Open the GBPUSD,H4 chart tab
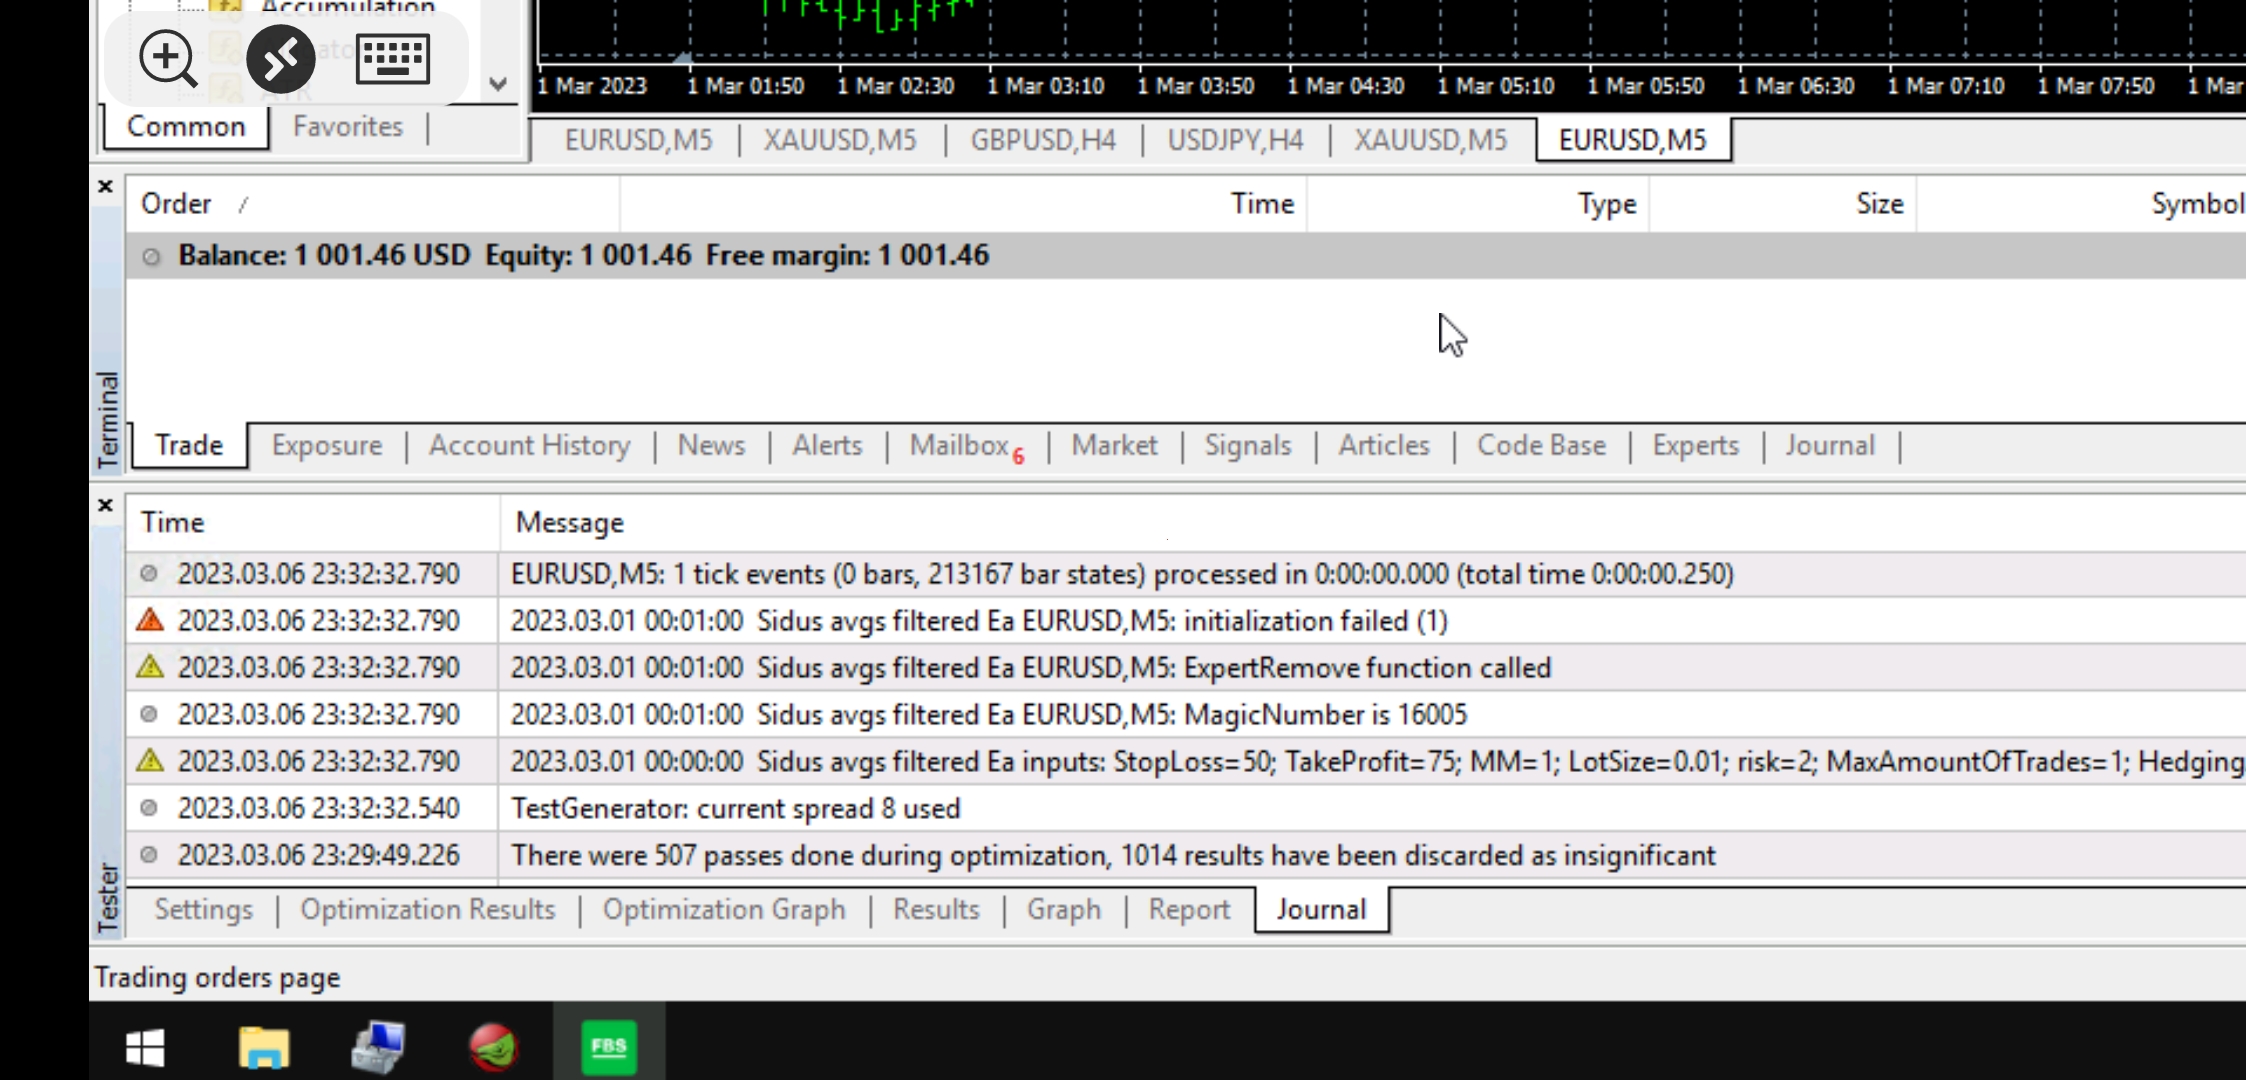This screenshot has width=2246, height=1080. (1042, 140)
